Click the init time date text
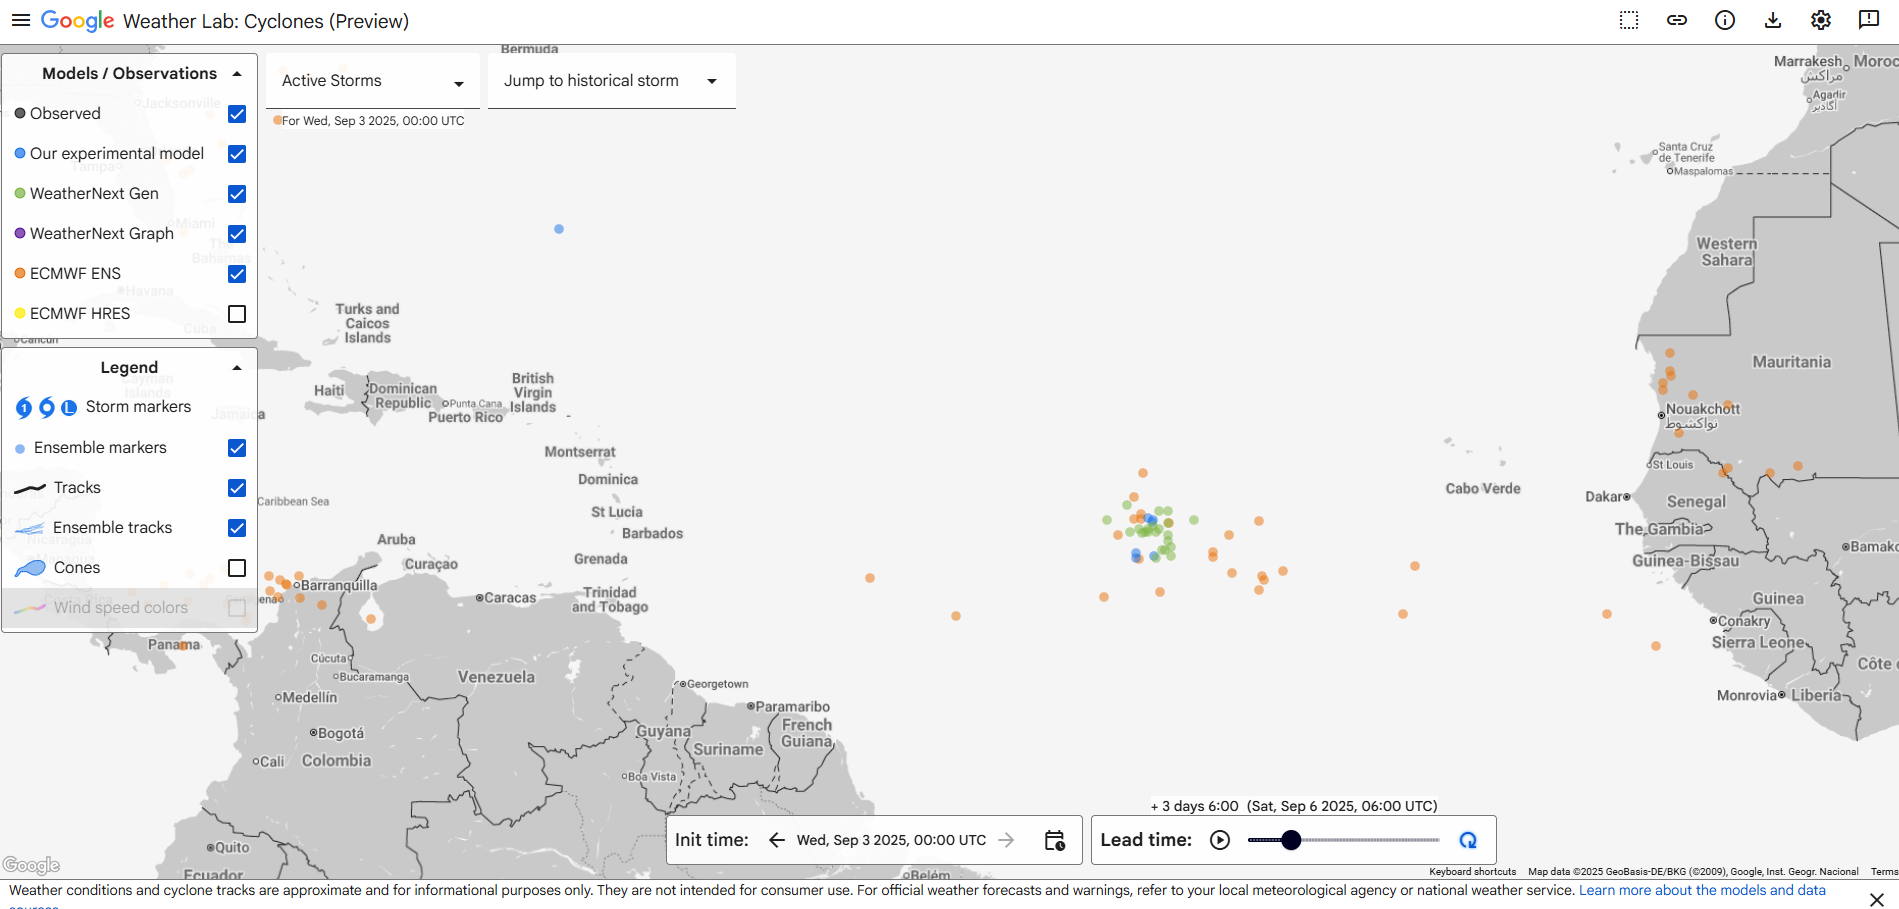This screenshot has height=909, width=1899. coord(891,840)
